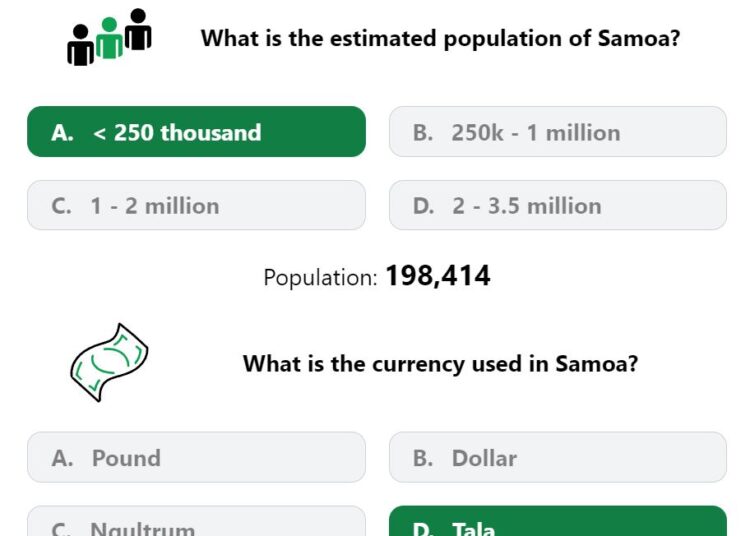The height and width of the screenshot is (536, 750).
Task: Click the 198,414 population figure
Action: tap(438, 276)
